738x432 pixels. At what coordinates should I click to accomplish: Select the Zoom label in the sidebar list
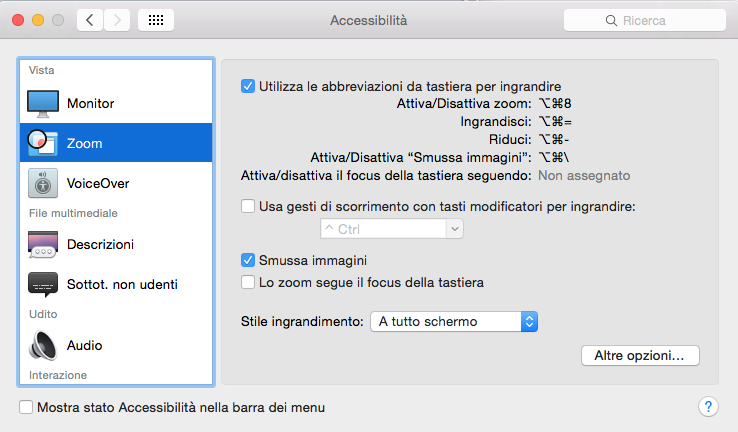85,144
